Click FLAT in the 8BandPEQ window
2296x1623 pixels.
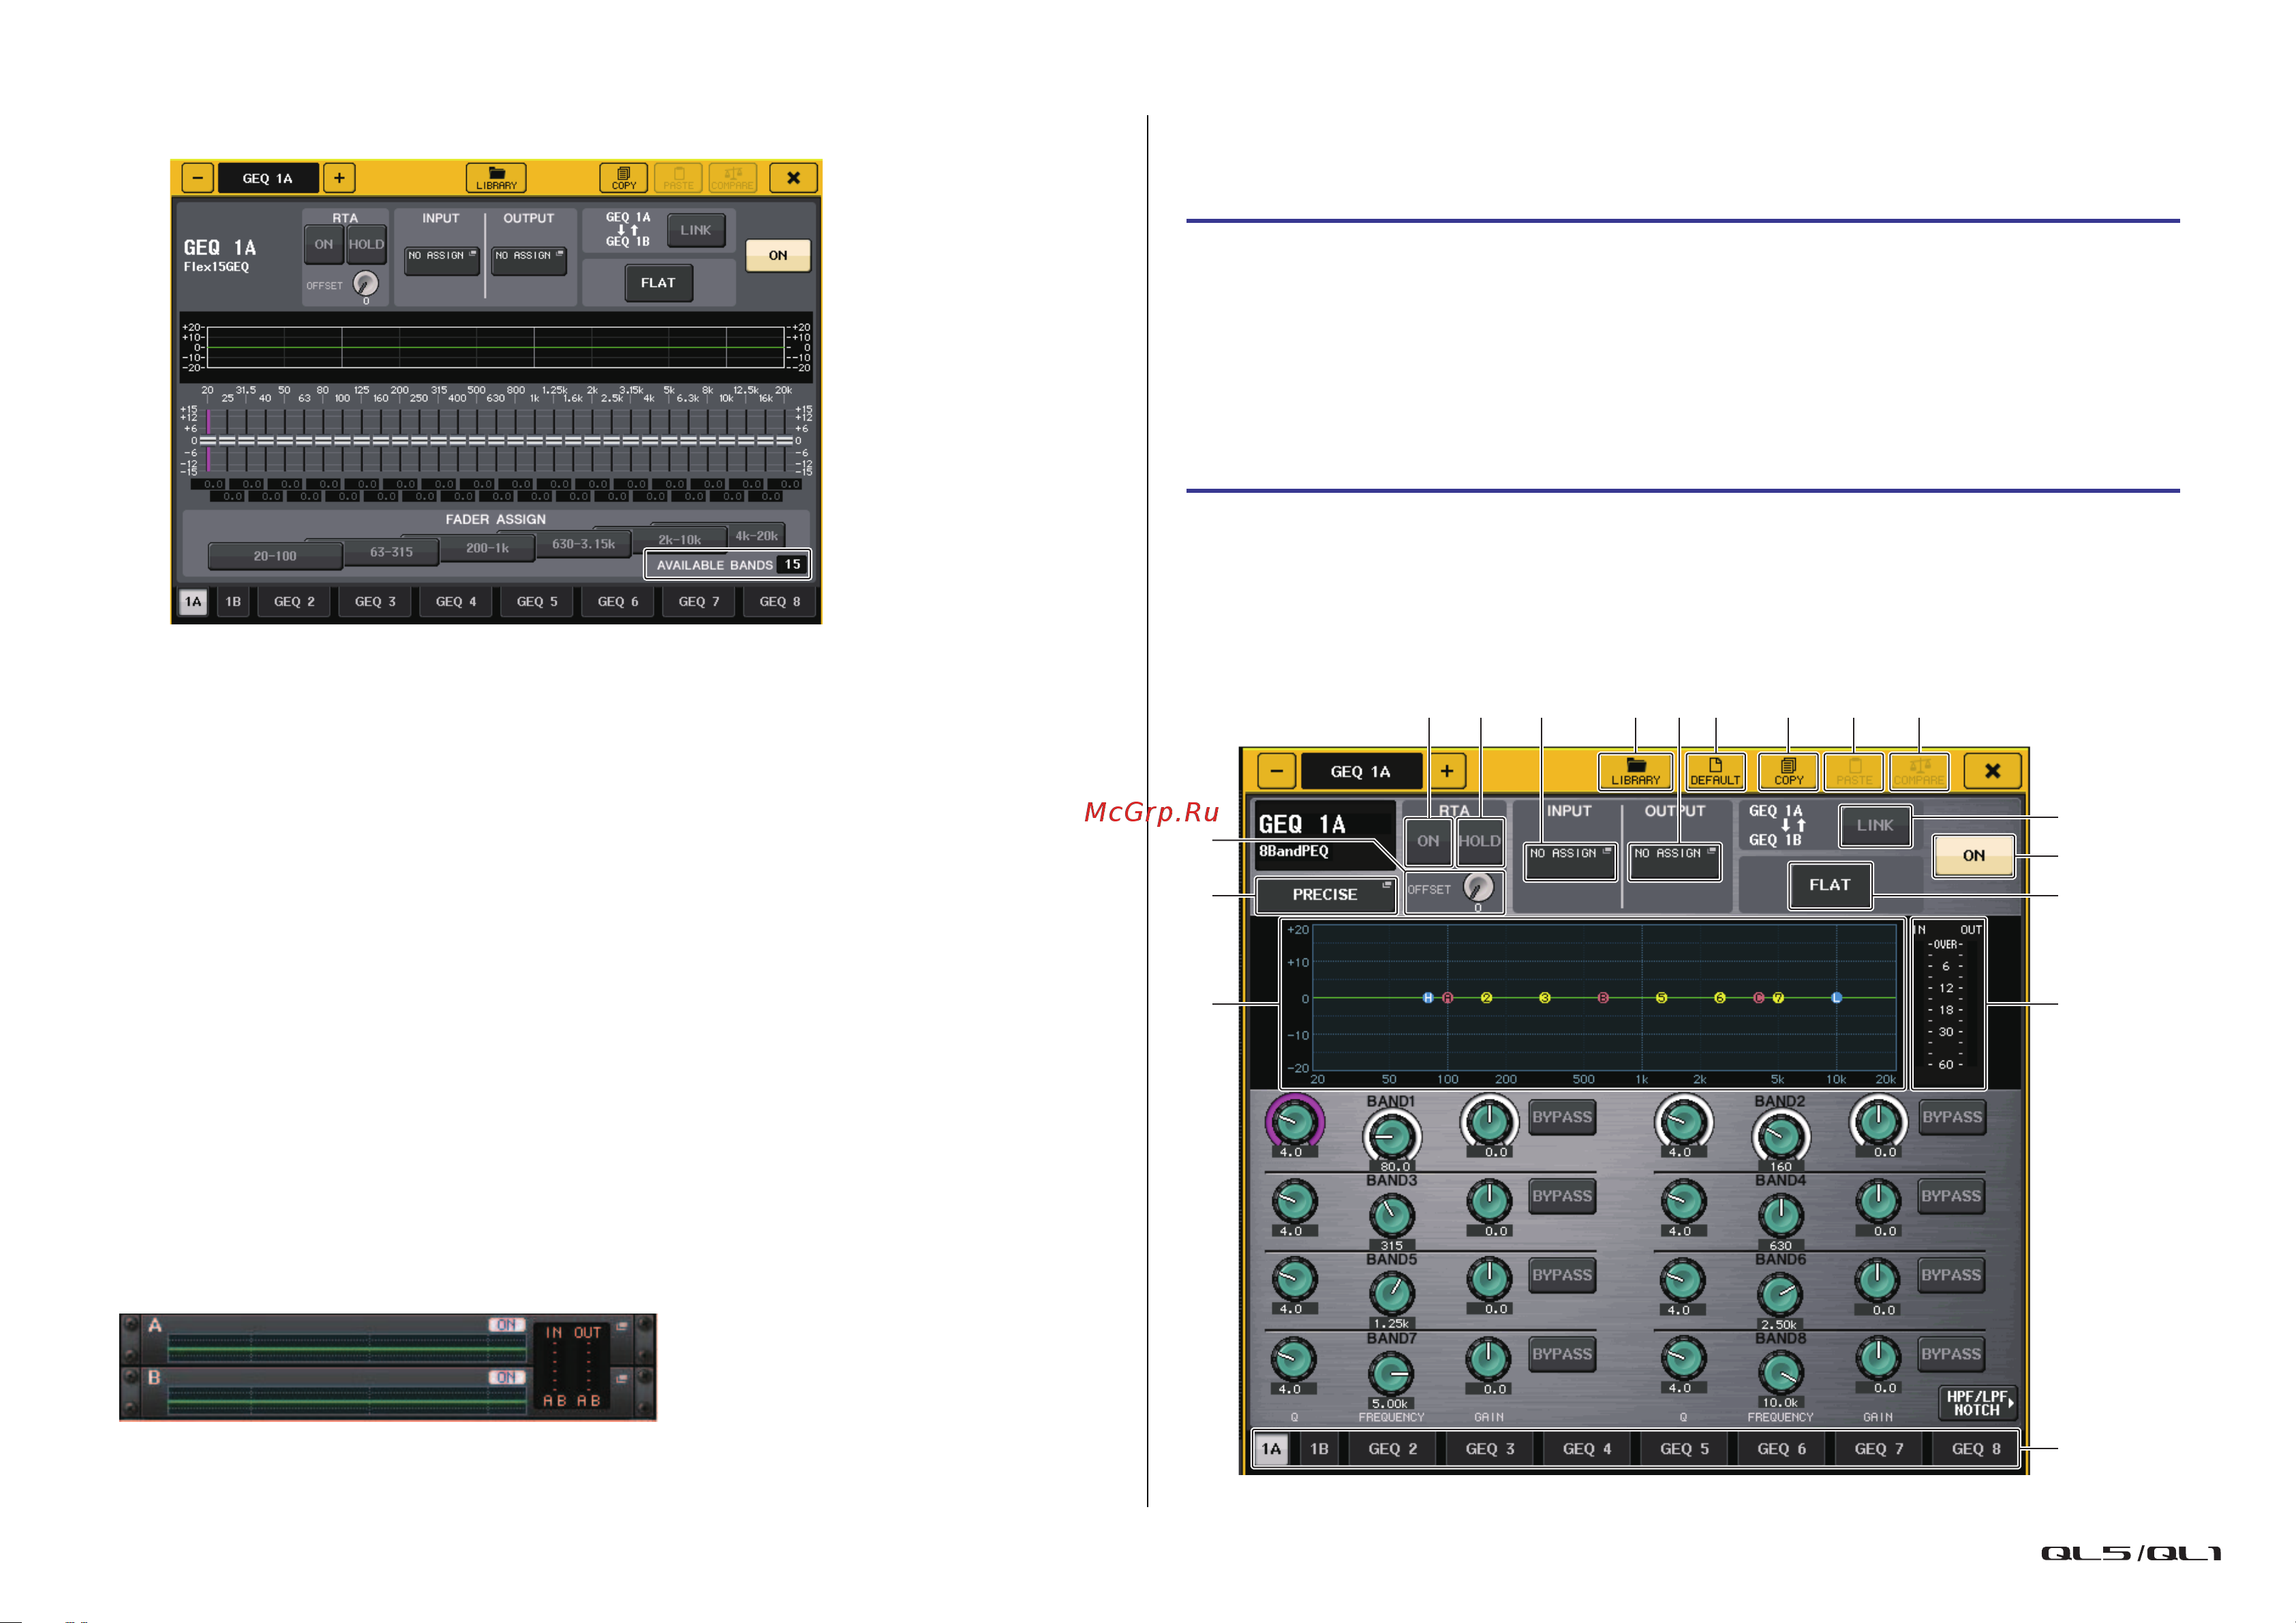coord(1829,885)
